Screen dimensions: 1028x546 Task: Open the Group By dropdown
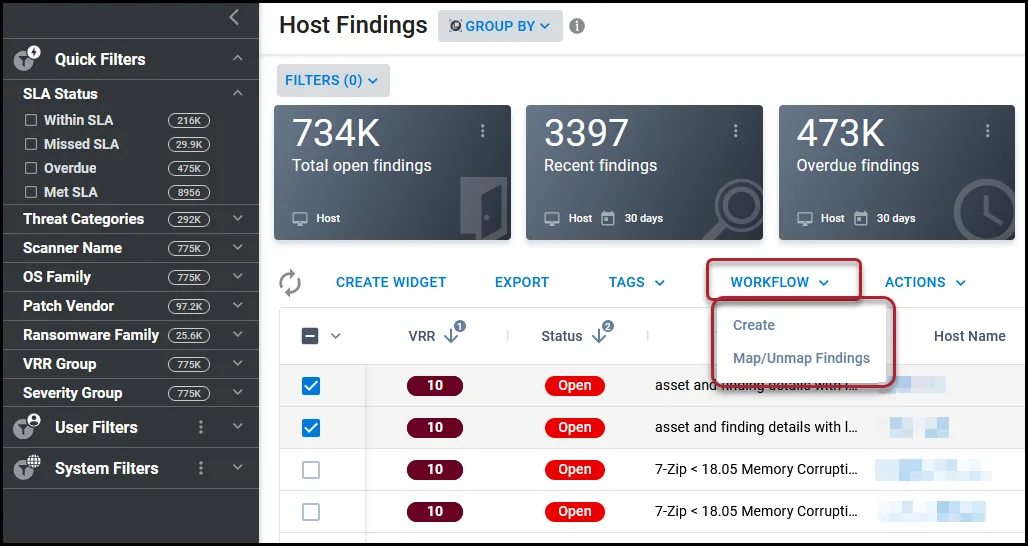pyautogui.click(x=500, y=26)
